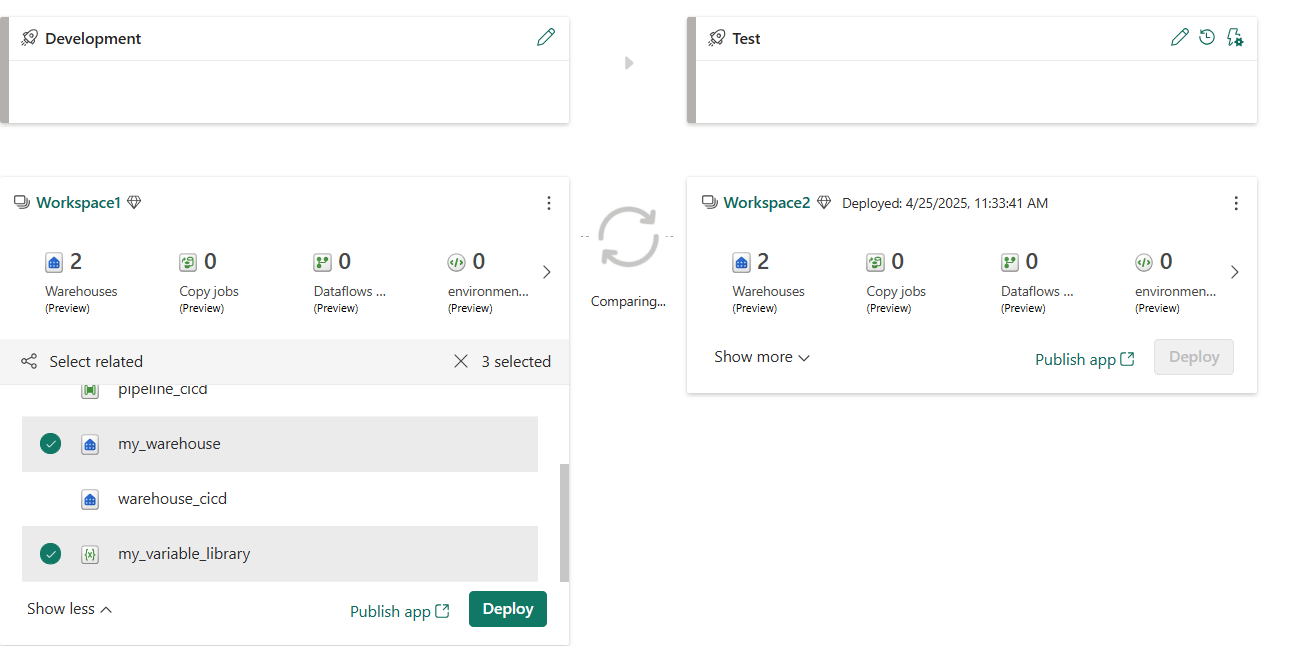Viewport: 1304px width, 646px height.
Task: Click the item list vertical scrollbar
Action: [x=564, y=520]
